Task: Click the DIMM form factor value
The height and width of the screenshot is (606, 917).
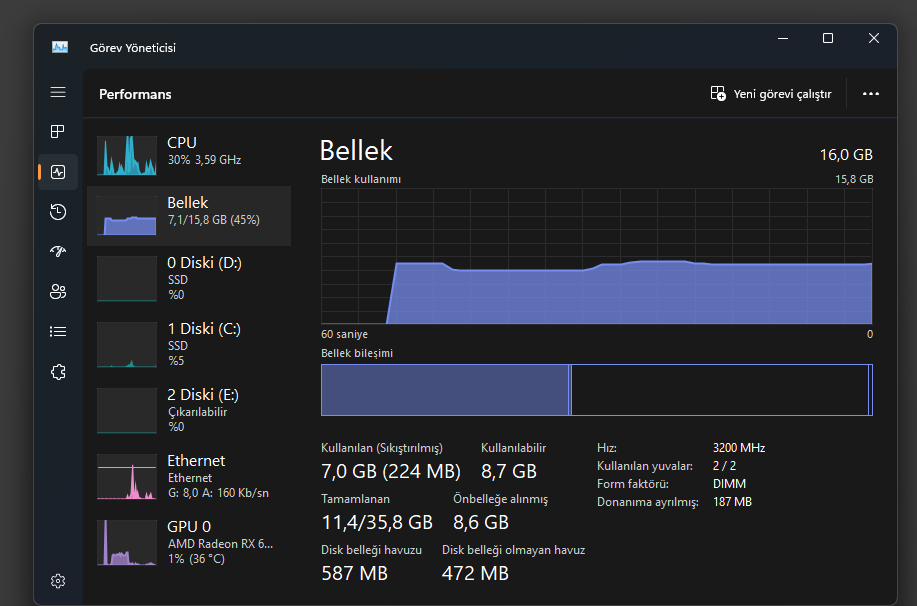Action: pos(729,484)
